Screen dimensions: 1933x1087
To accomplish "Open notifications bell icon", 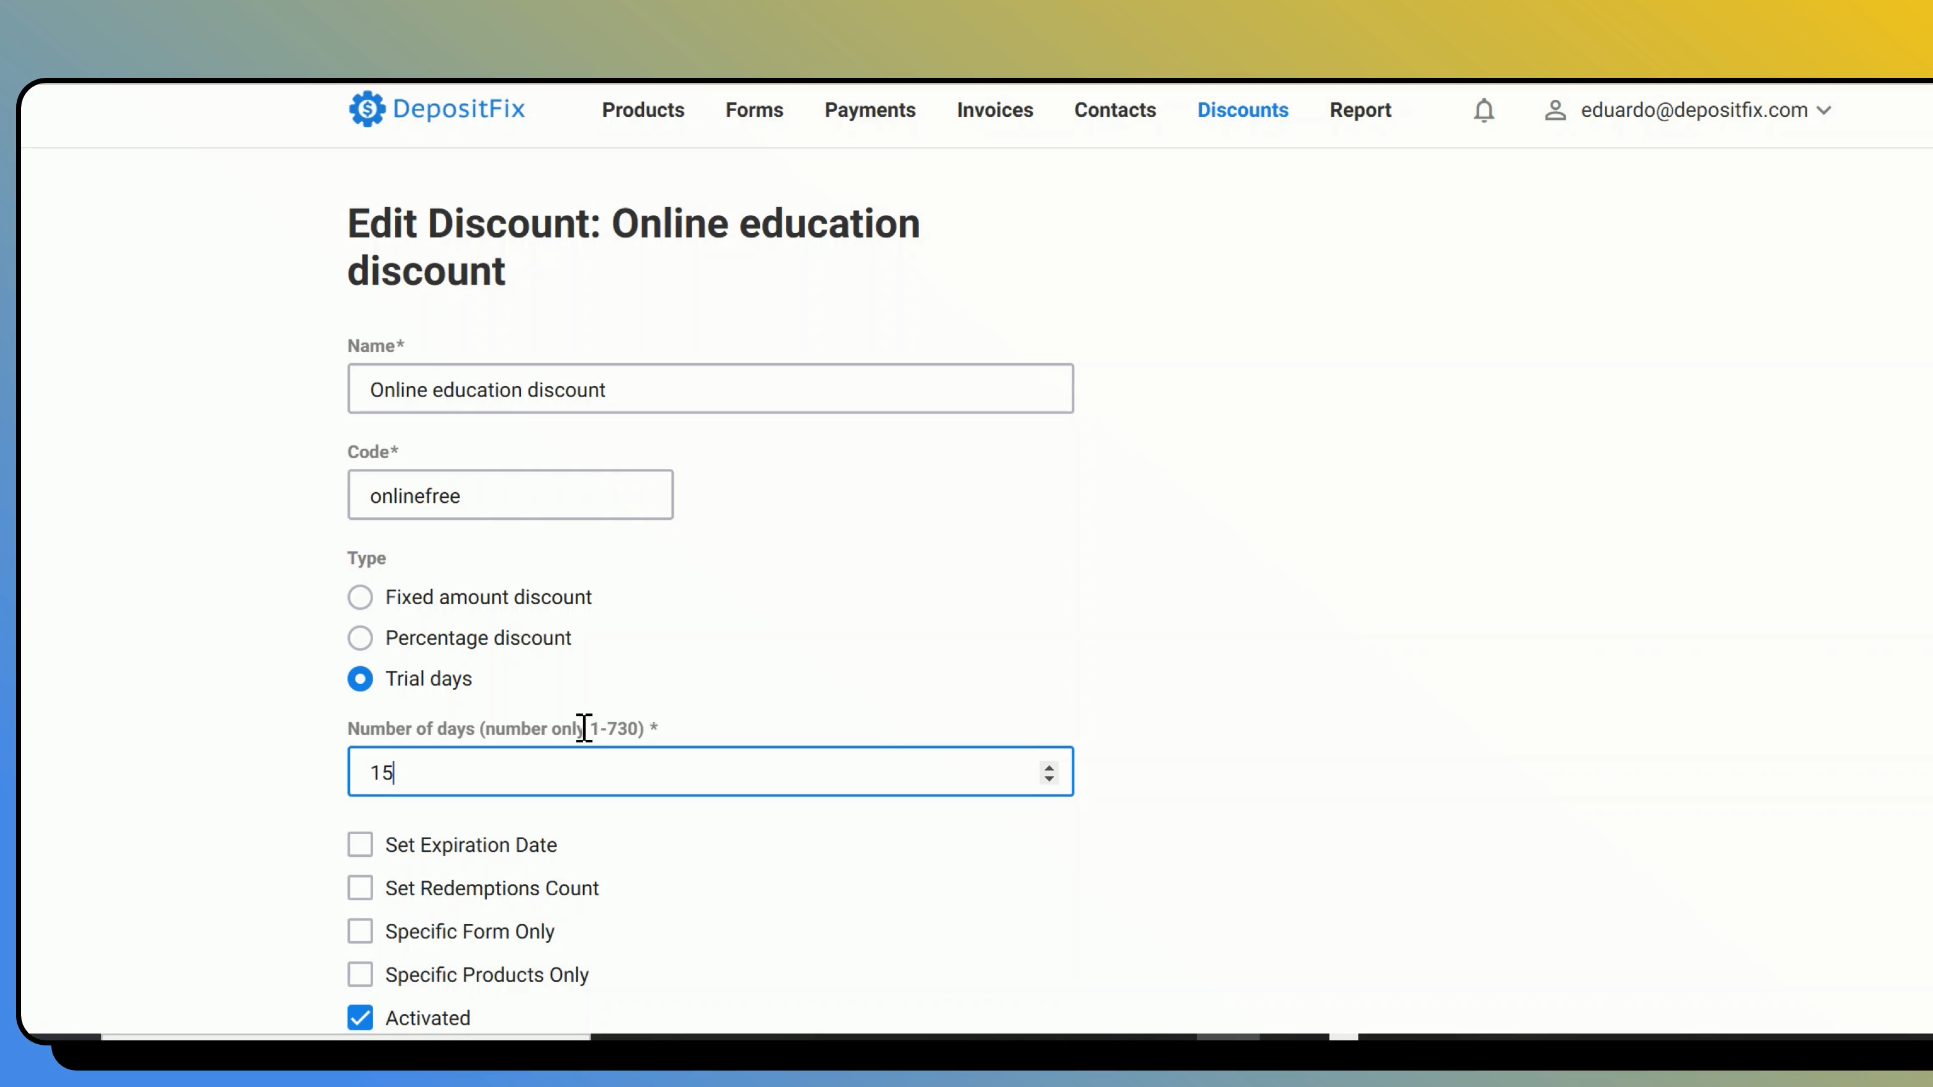I will [x=1484, y=110].
